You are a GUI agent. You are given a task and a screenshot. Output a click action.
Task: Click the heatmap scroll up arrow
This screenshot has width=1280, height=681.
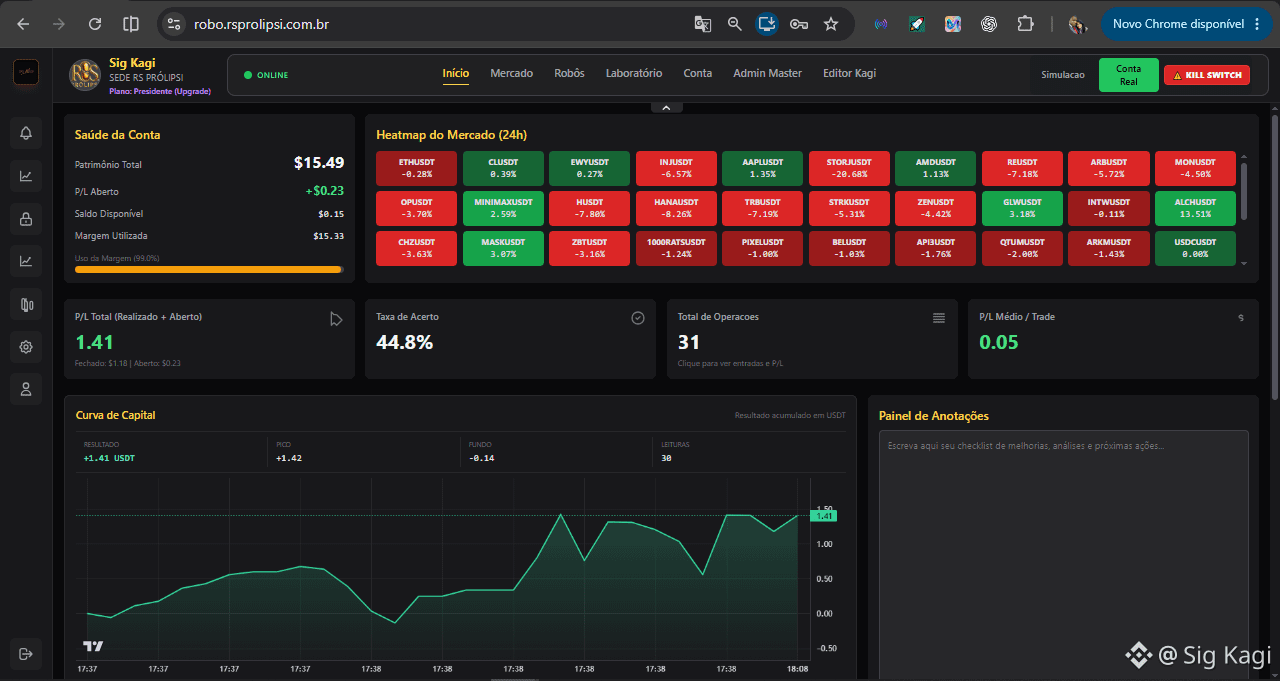pyautogui.click(x=1244, y=156)
